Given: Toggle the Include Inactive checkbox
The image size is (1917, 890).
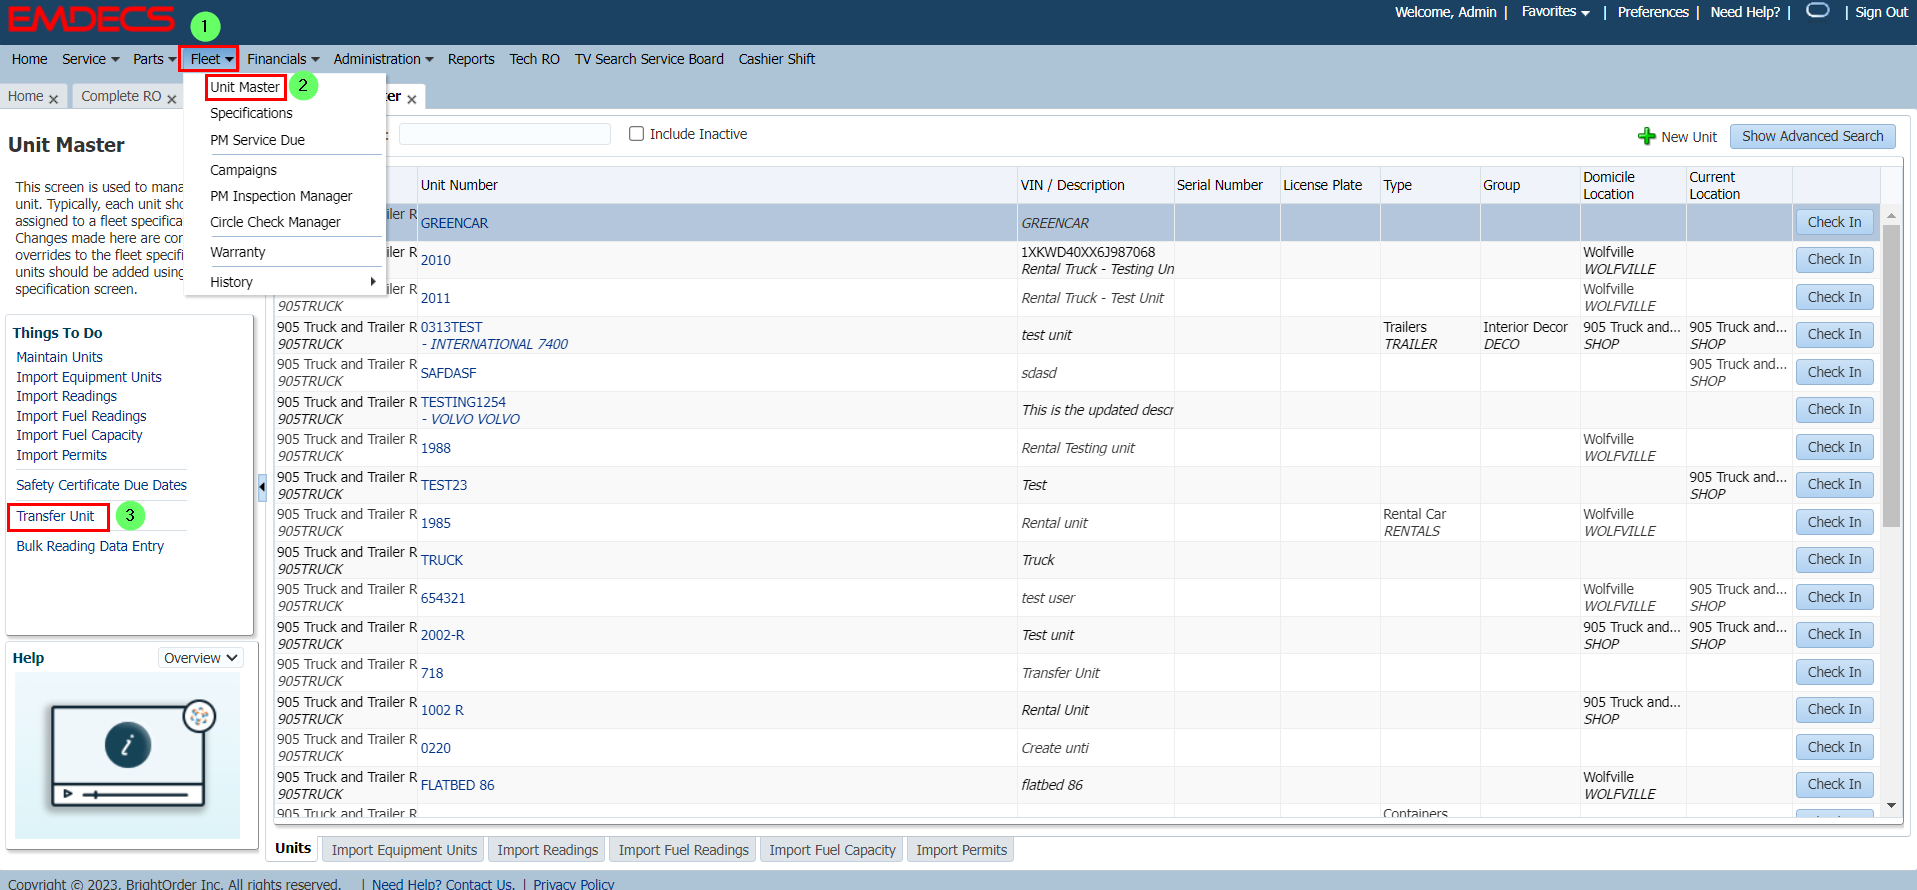Looking at the screenshot, I should [x=636, y=134].
